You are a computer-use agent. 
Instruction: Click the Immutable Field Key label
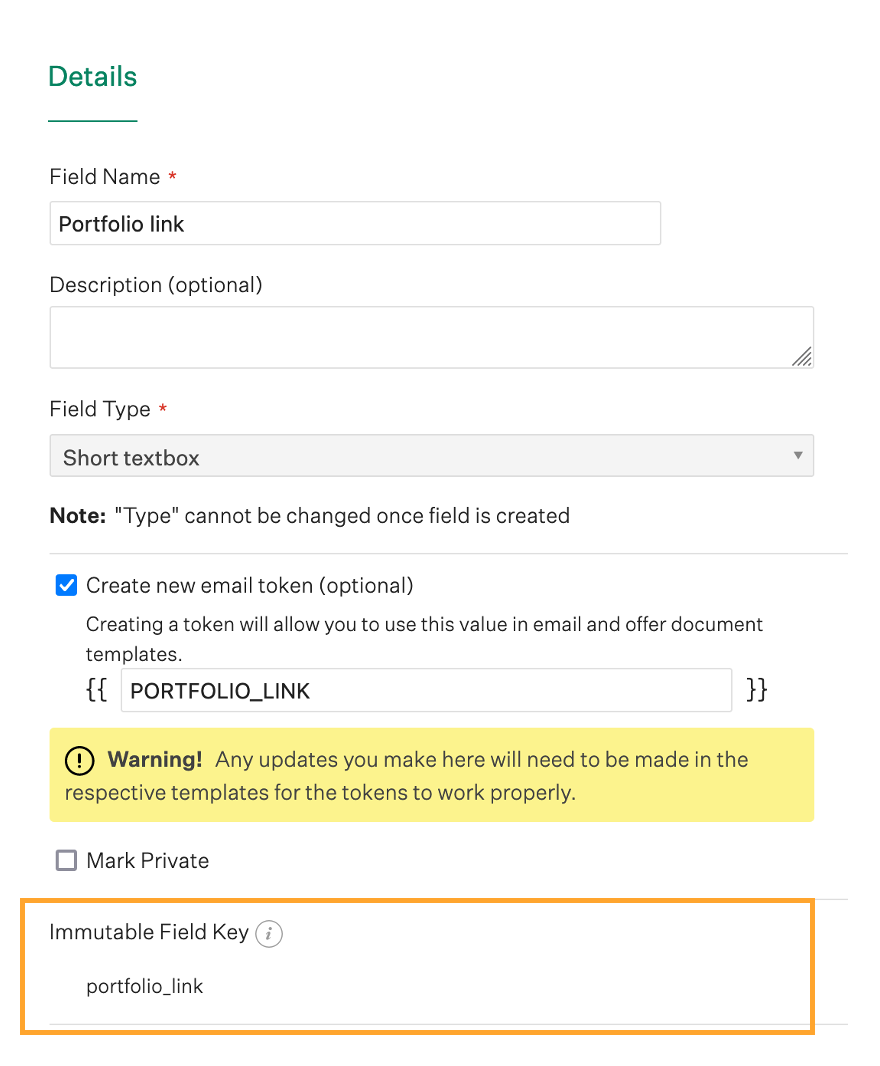149,932
